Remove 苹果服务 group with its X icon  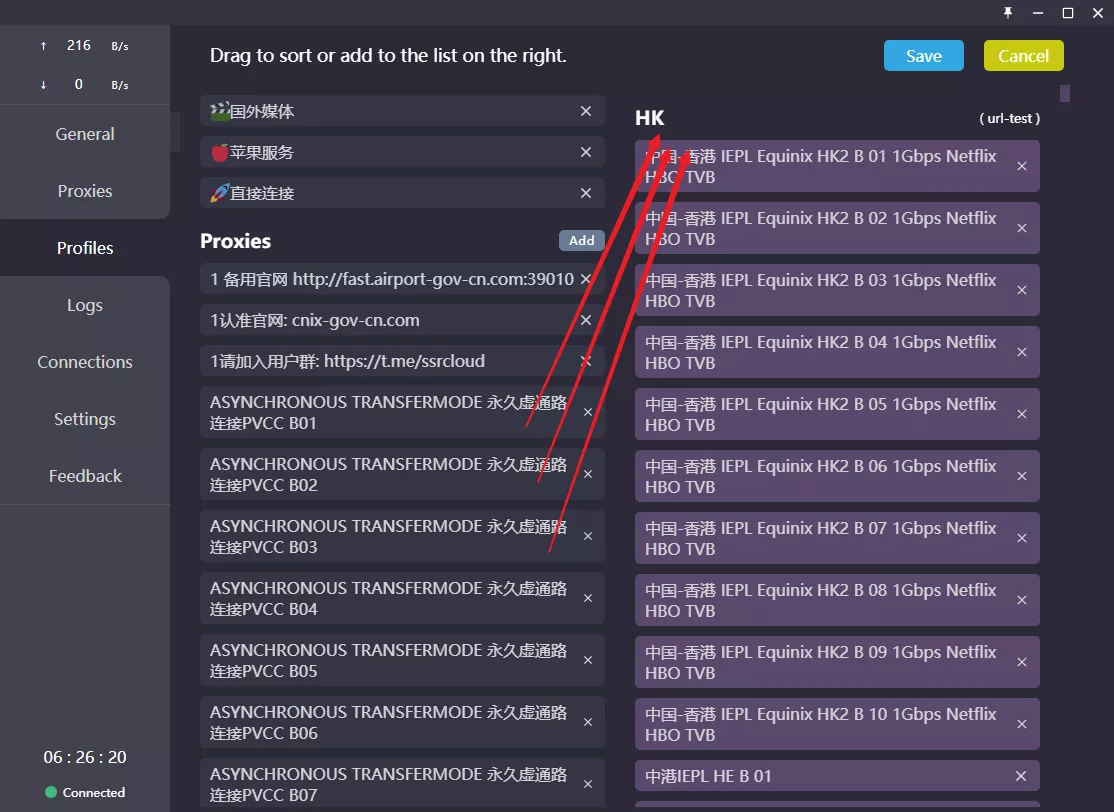(586, 152)
